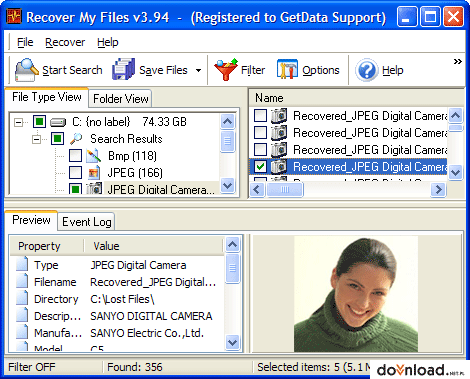The image size is (470, 379).
Task: Click the page icon beside Directory property
Action: (x=22, y=298)
